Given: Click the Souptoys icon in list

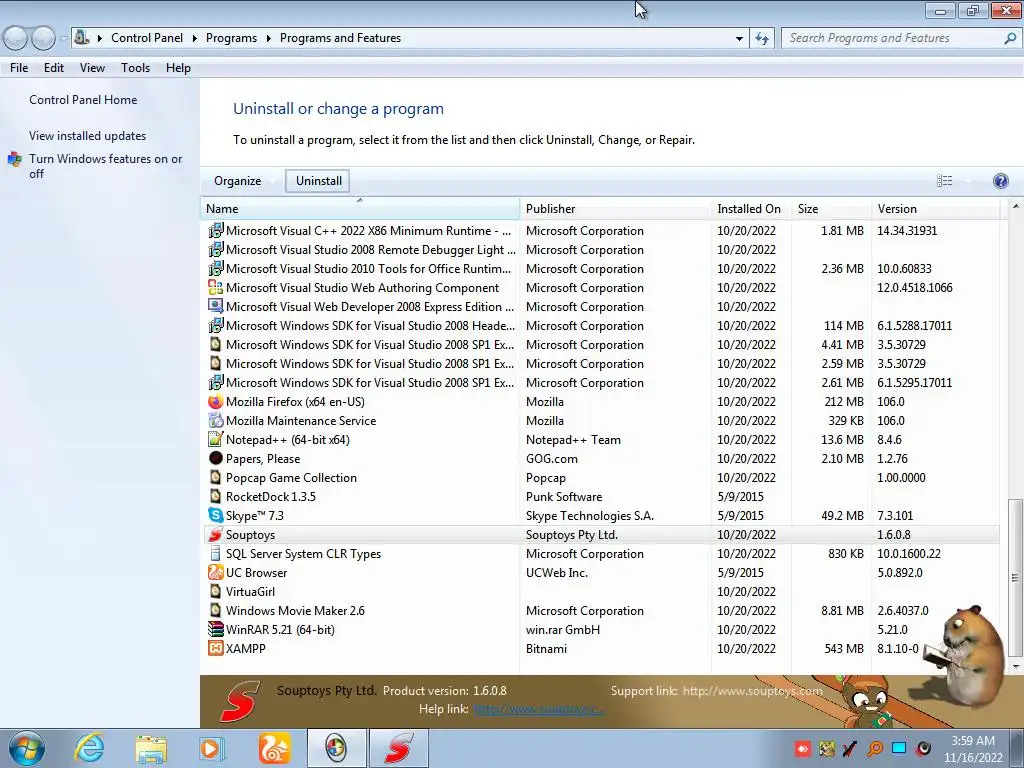Looking at the screenshot, I should tap(215, 534).
